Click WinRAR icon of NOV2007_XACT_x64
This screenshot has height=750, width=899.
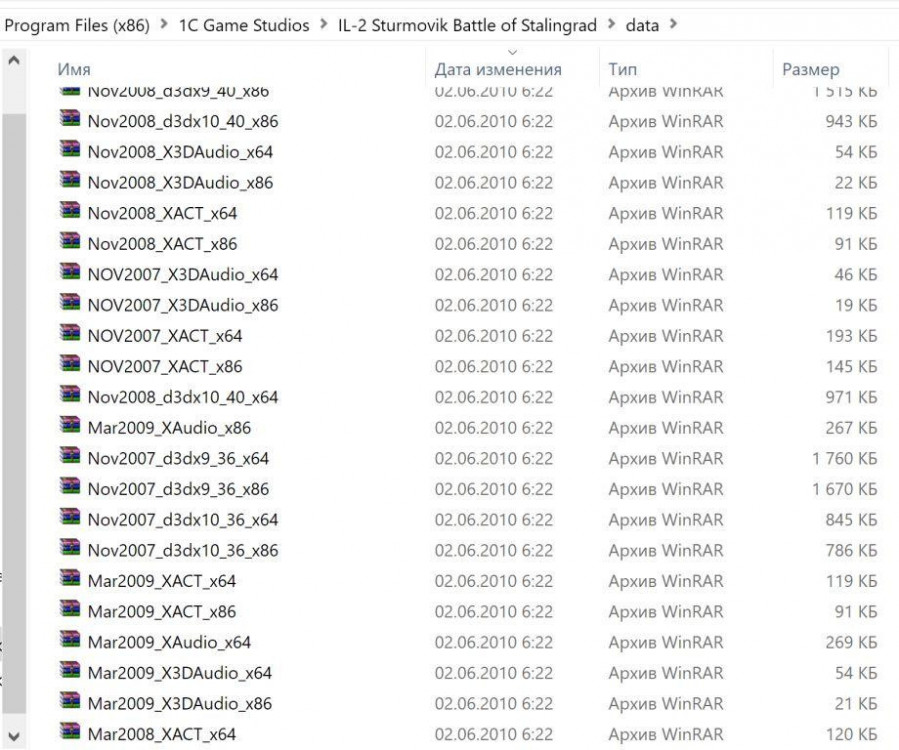pyautogui.click(x=70, y=333)
